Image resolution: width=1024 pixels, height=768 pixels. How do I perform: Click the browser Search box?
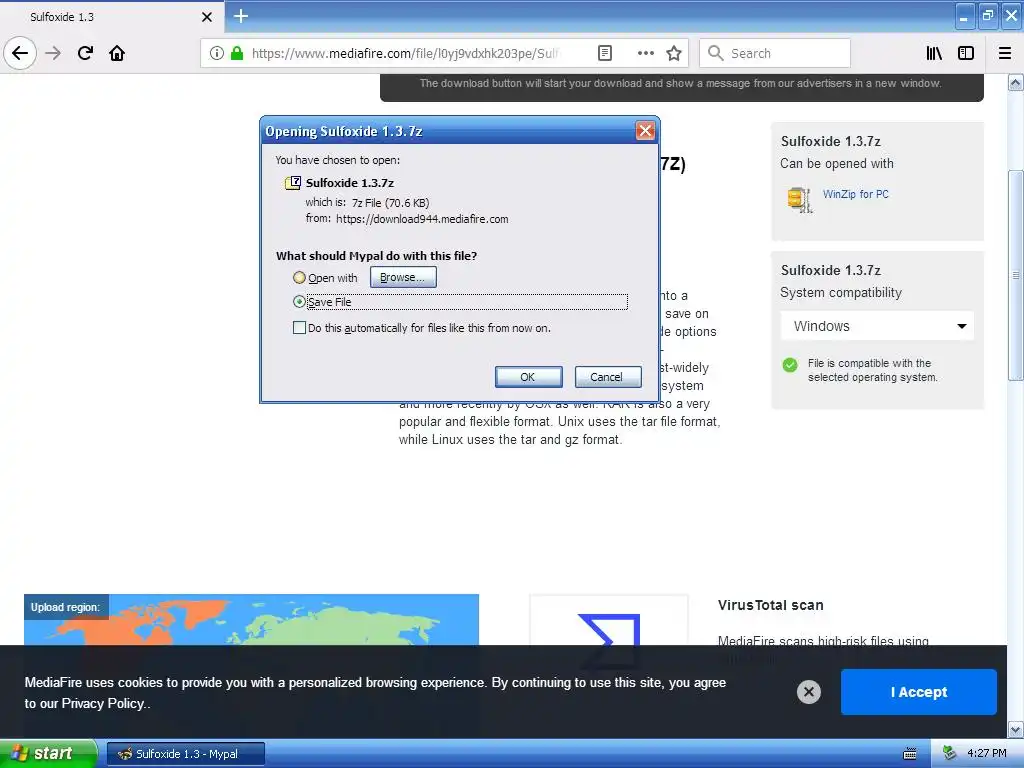tap(775, 53)
